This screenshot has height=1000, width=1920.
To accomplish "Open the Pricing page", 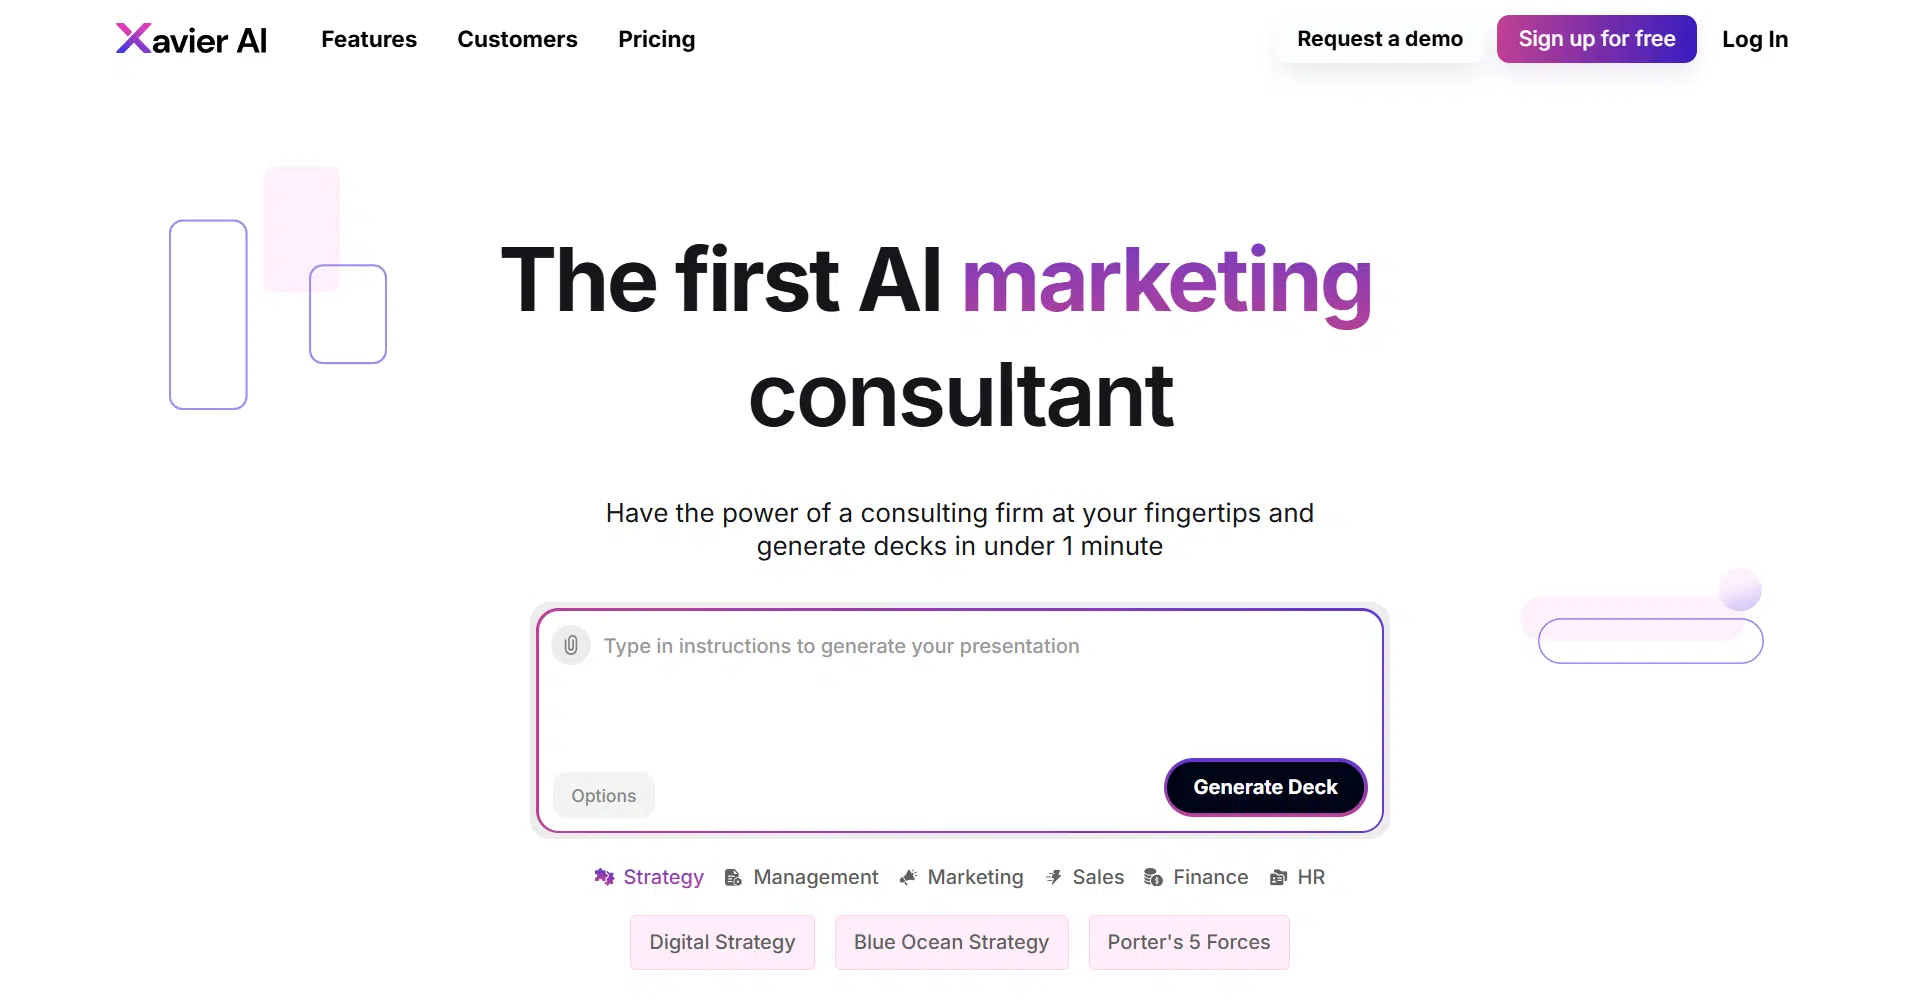I will tap(656, 39).
